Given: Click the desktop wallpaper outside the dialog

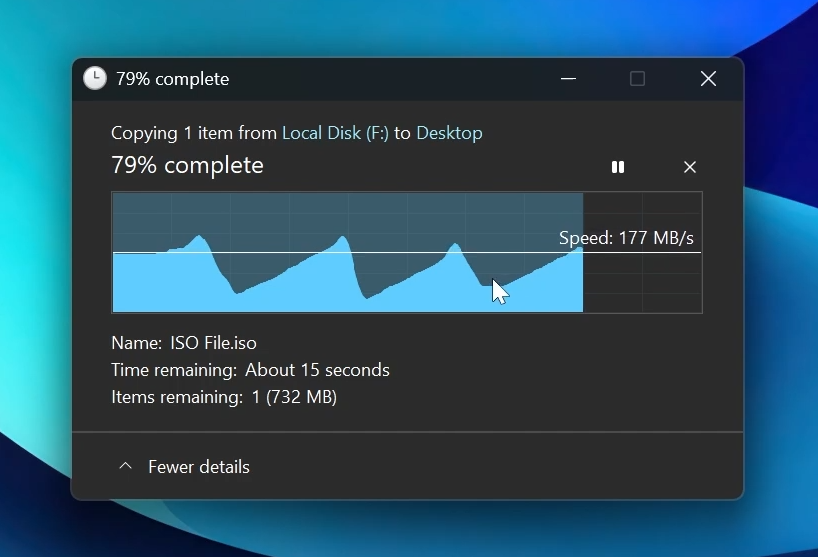Looking at the screenshot, I should coord(780,300).
